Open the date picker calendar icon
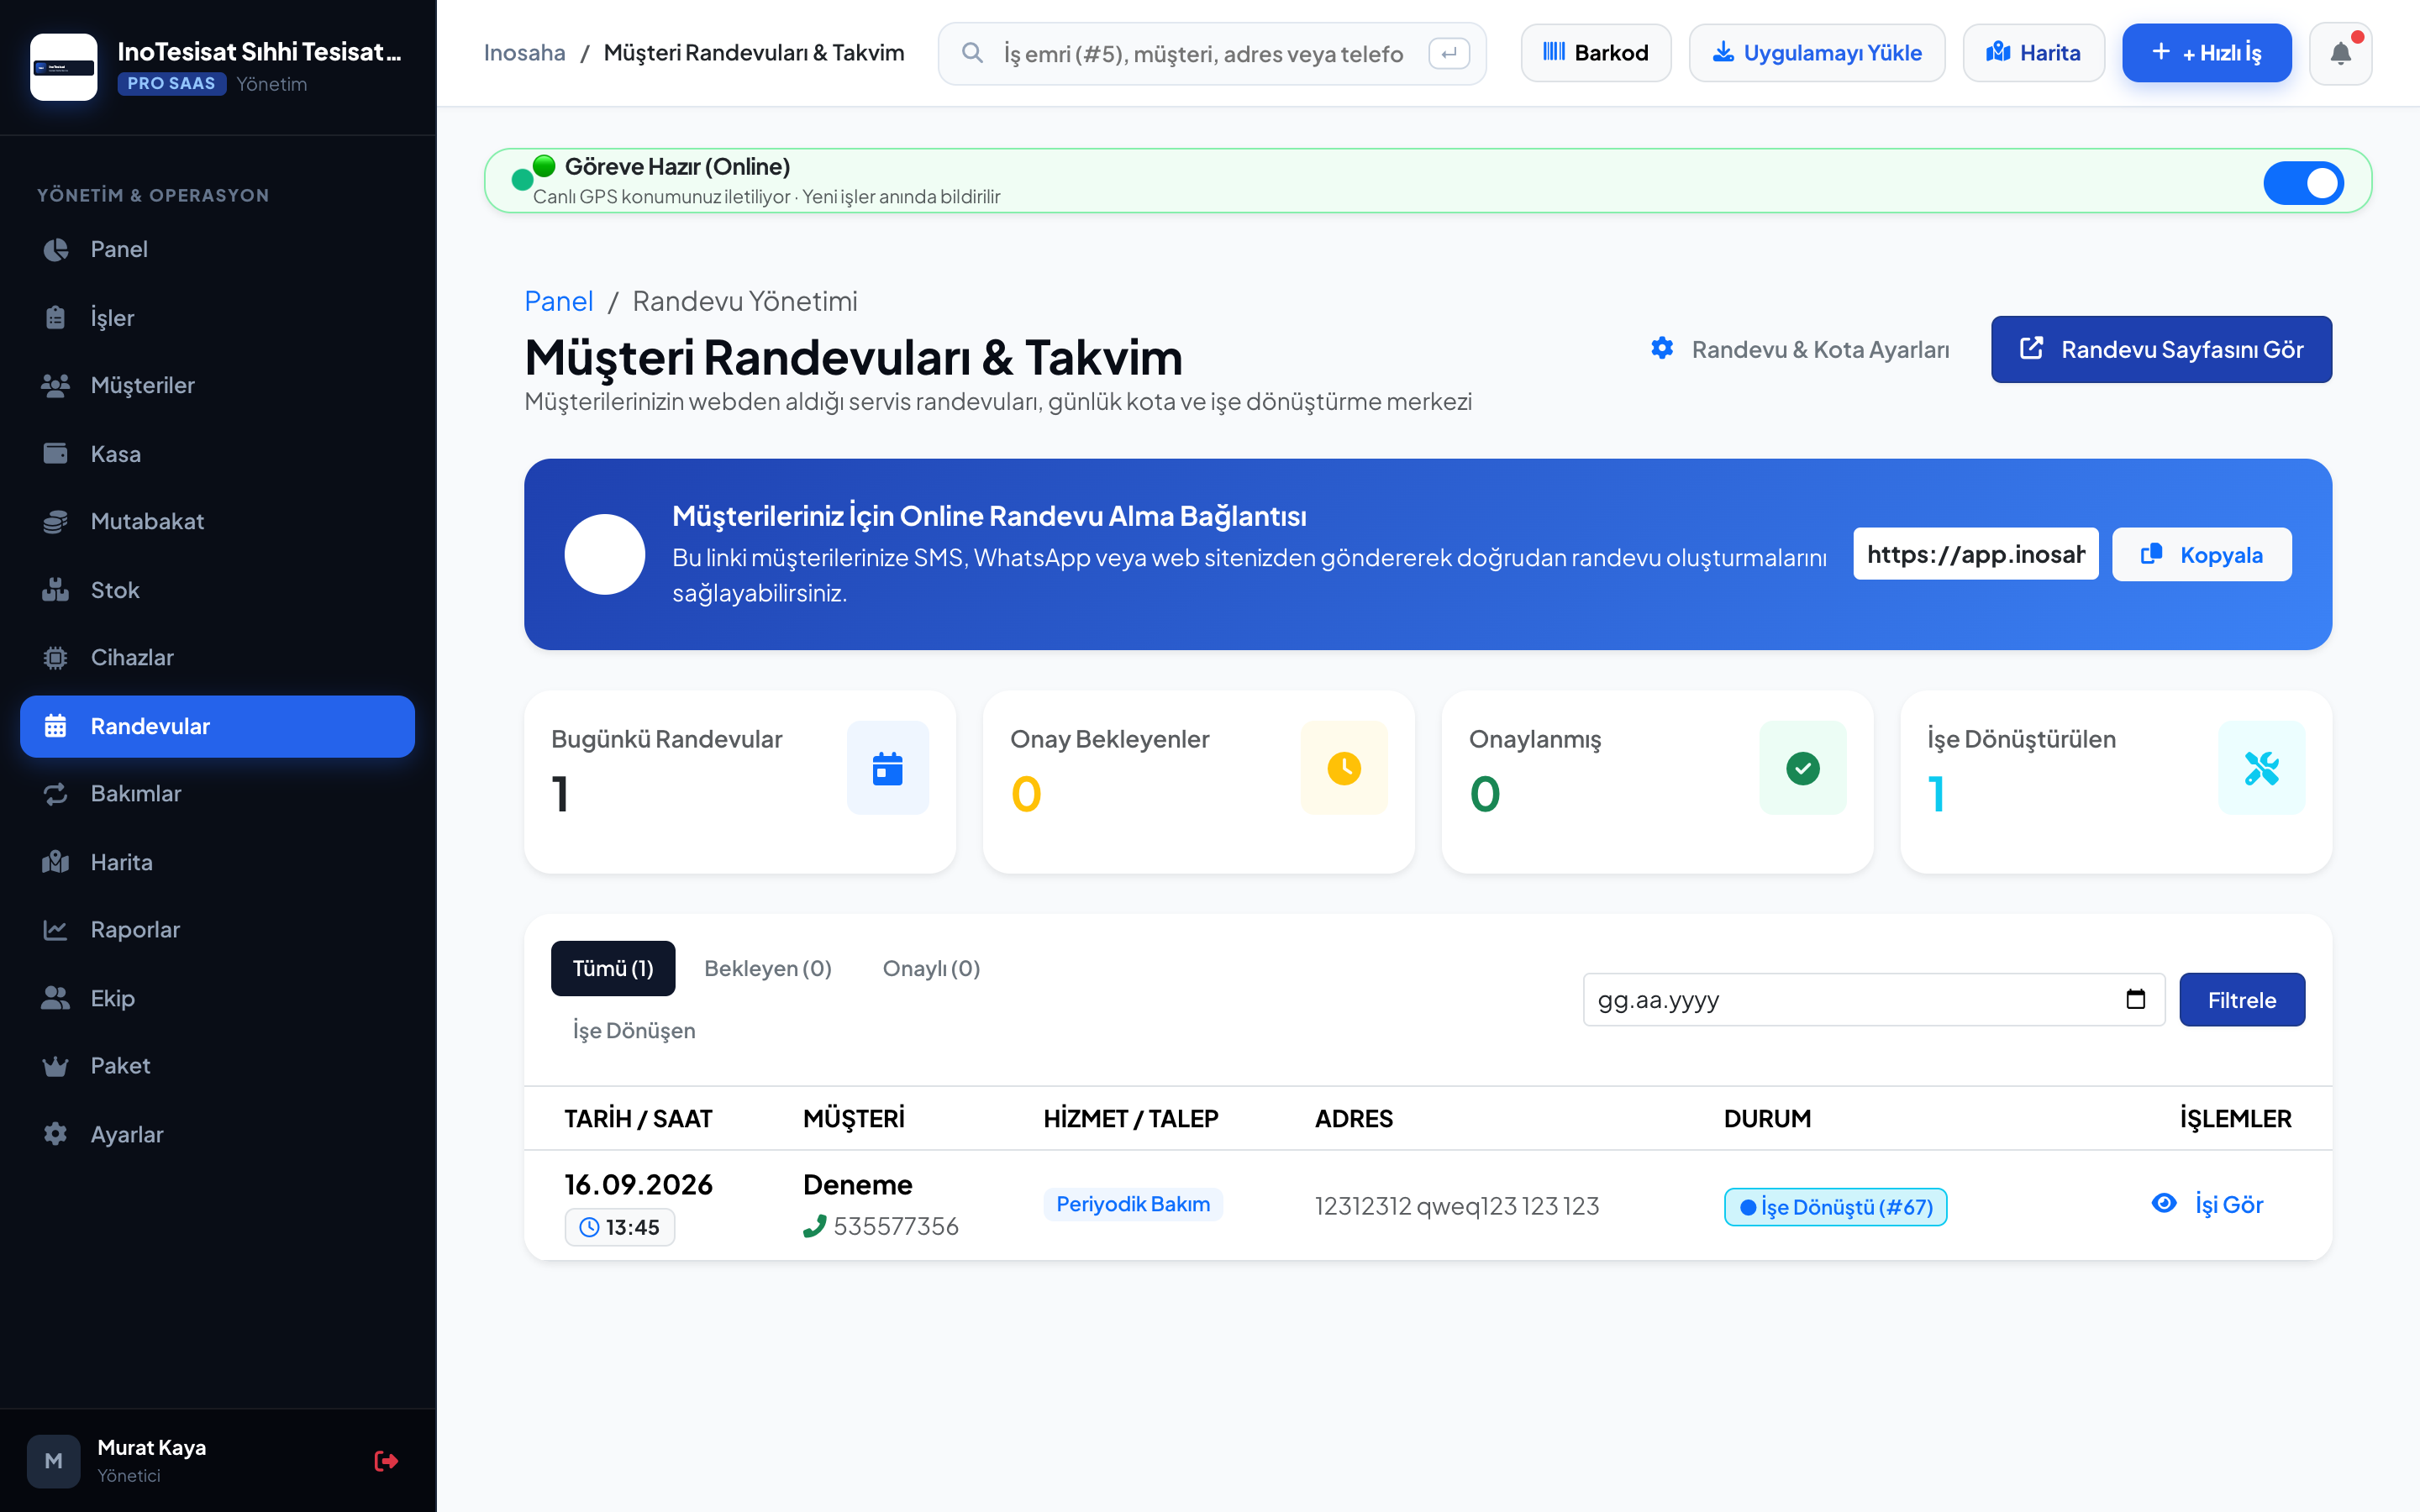The height and width of the screenshot is (1512, 2420). pos(2135,999)
